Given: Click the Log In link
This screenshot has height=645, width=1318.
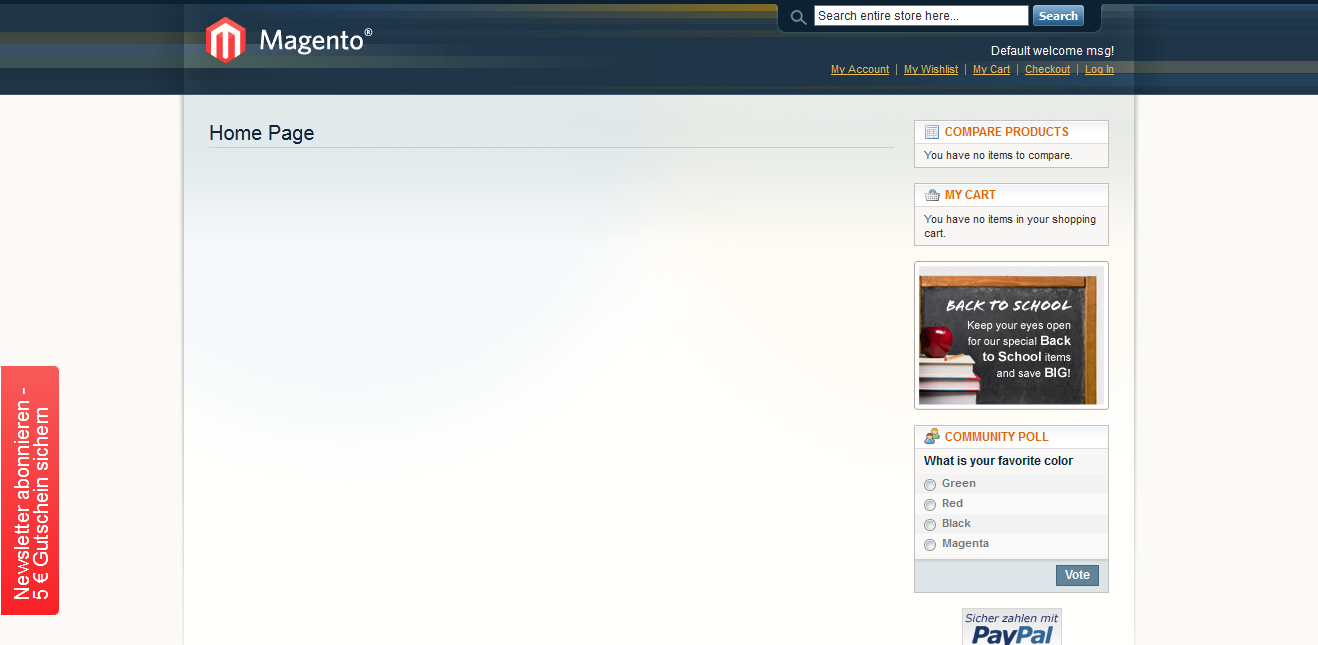Looking at the screenshot, I should [x=1099, y=70].
